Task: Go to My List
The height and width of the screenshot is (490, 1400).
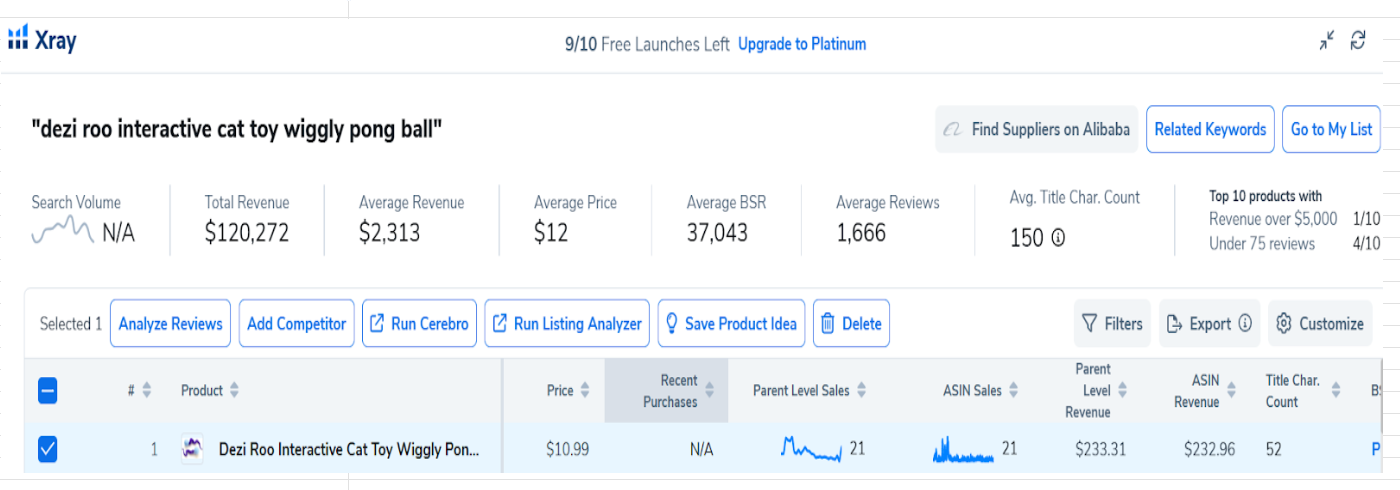Action: tap(1331, 129)
